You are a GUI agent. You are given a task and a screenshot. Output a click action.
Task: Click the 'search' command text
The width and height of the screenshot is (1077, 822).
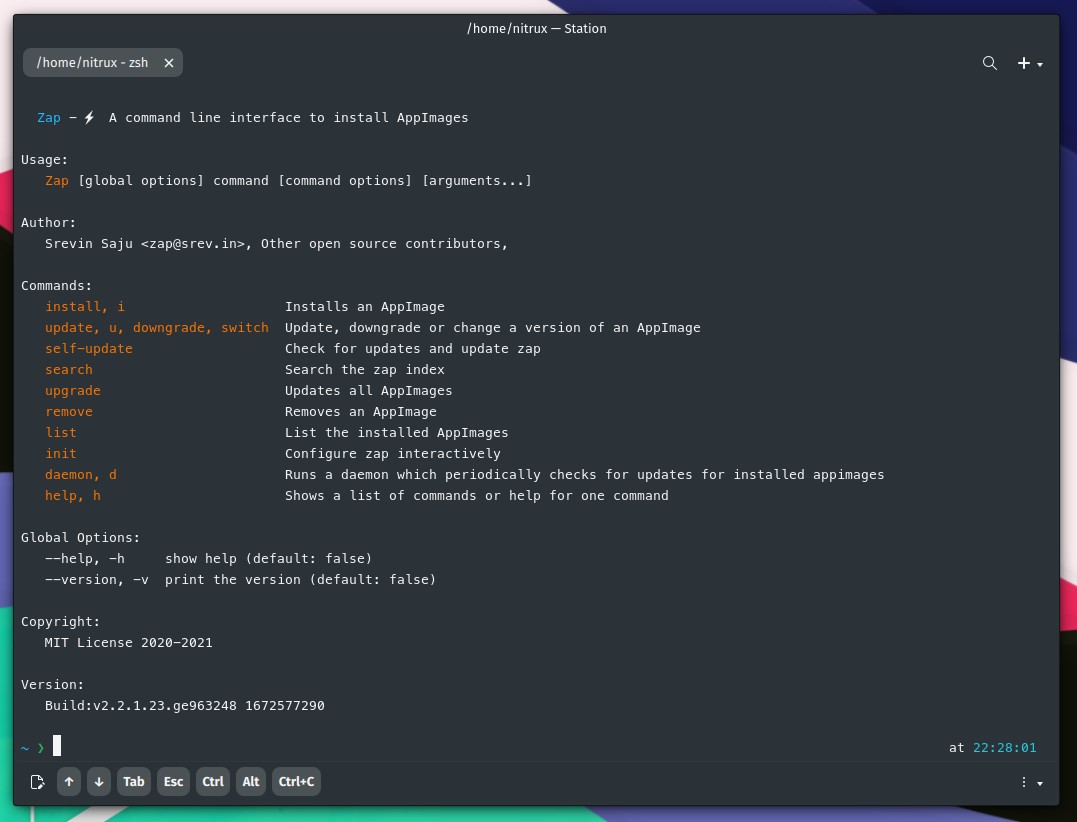tap(69, 369)
